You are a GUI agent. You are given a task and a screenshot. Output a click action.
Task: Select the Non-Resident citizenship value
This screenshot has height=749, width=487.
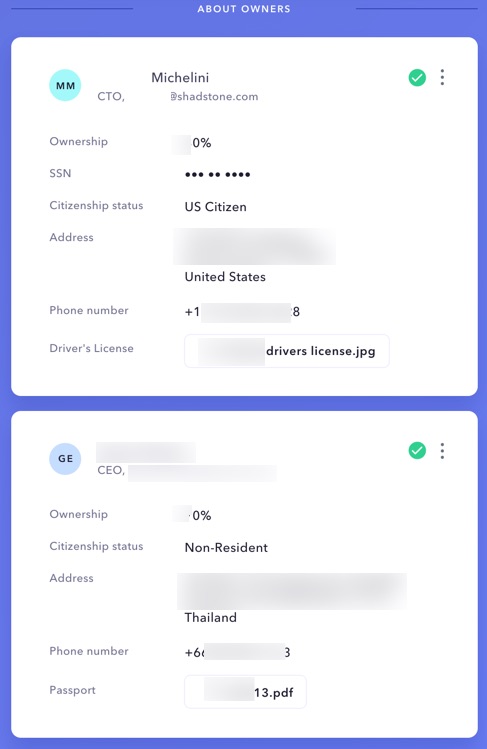coord(226,547)
